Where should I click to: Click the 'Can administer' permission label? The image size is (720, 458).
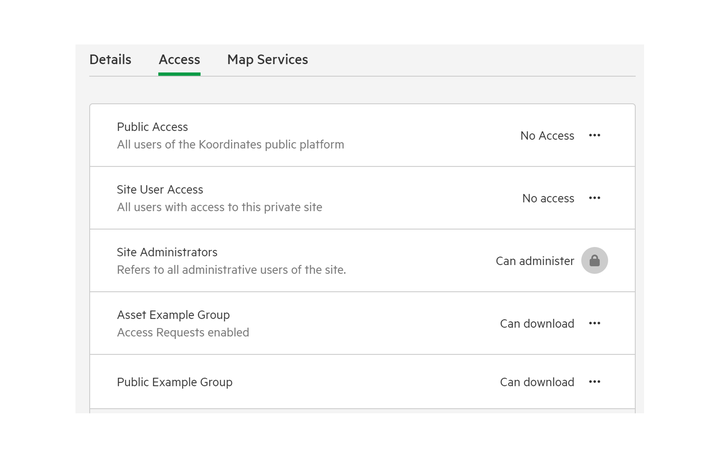pyautogui.click(x=534, y=261)
